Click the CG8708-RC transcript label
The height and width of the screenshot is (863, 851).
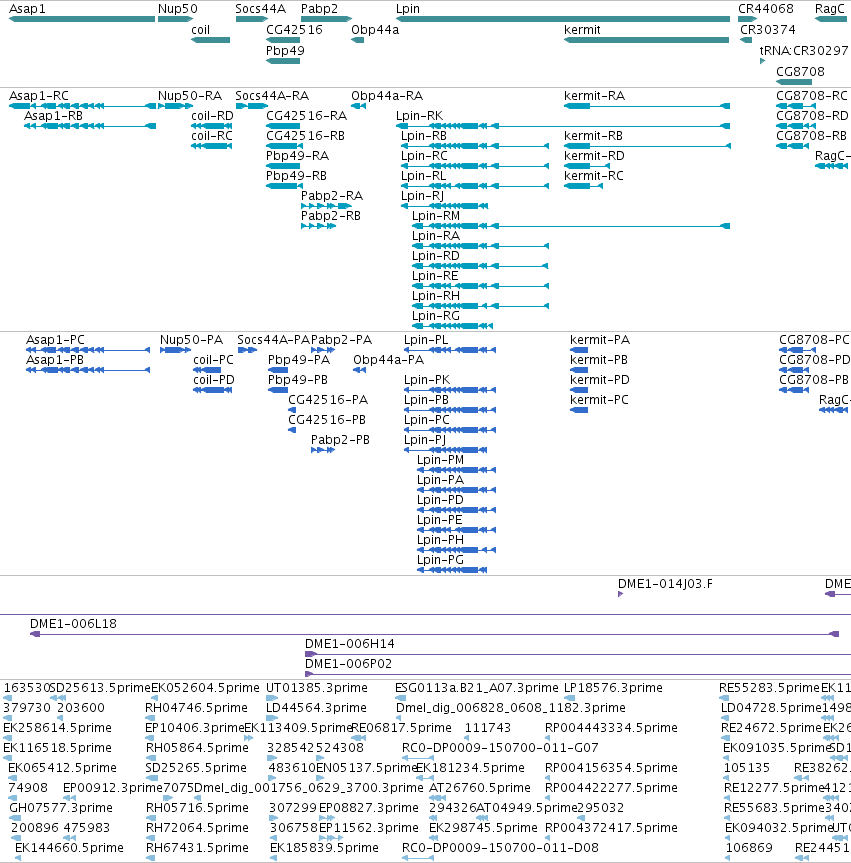(x=812, y=96)
